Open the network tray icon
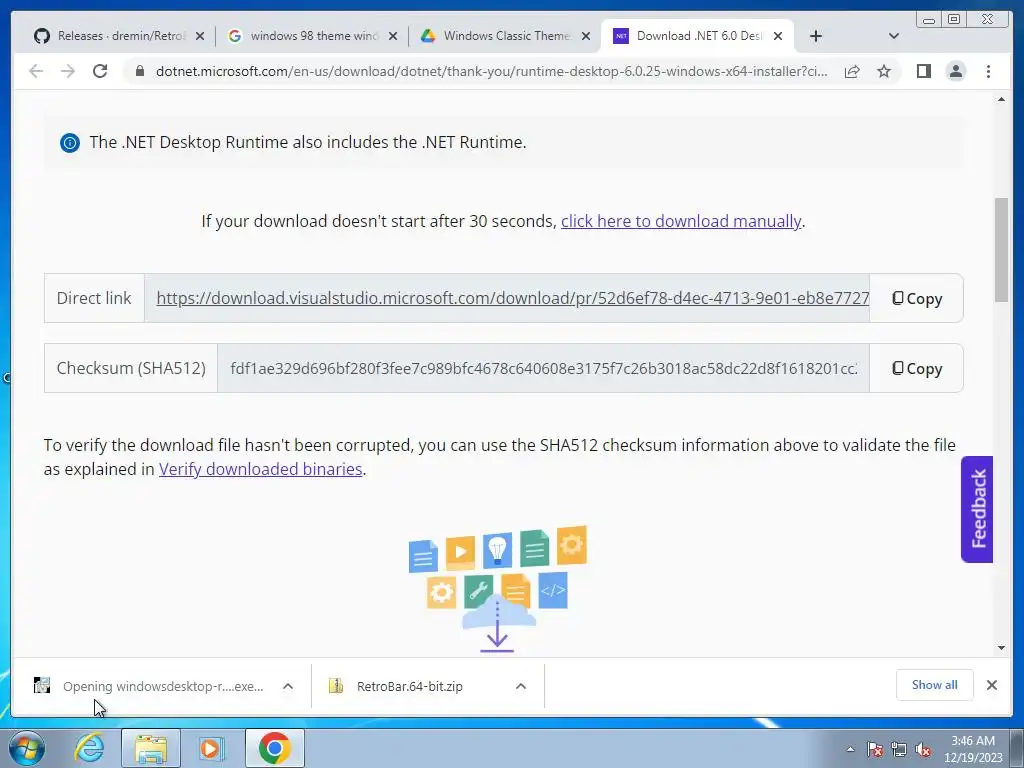Image resolution: width=1024 pixels, height=768 pixels. coord(899,750)
